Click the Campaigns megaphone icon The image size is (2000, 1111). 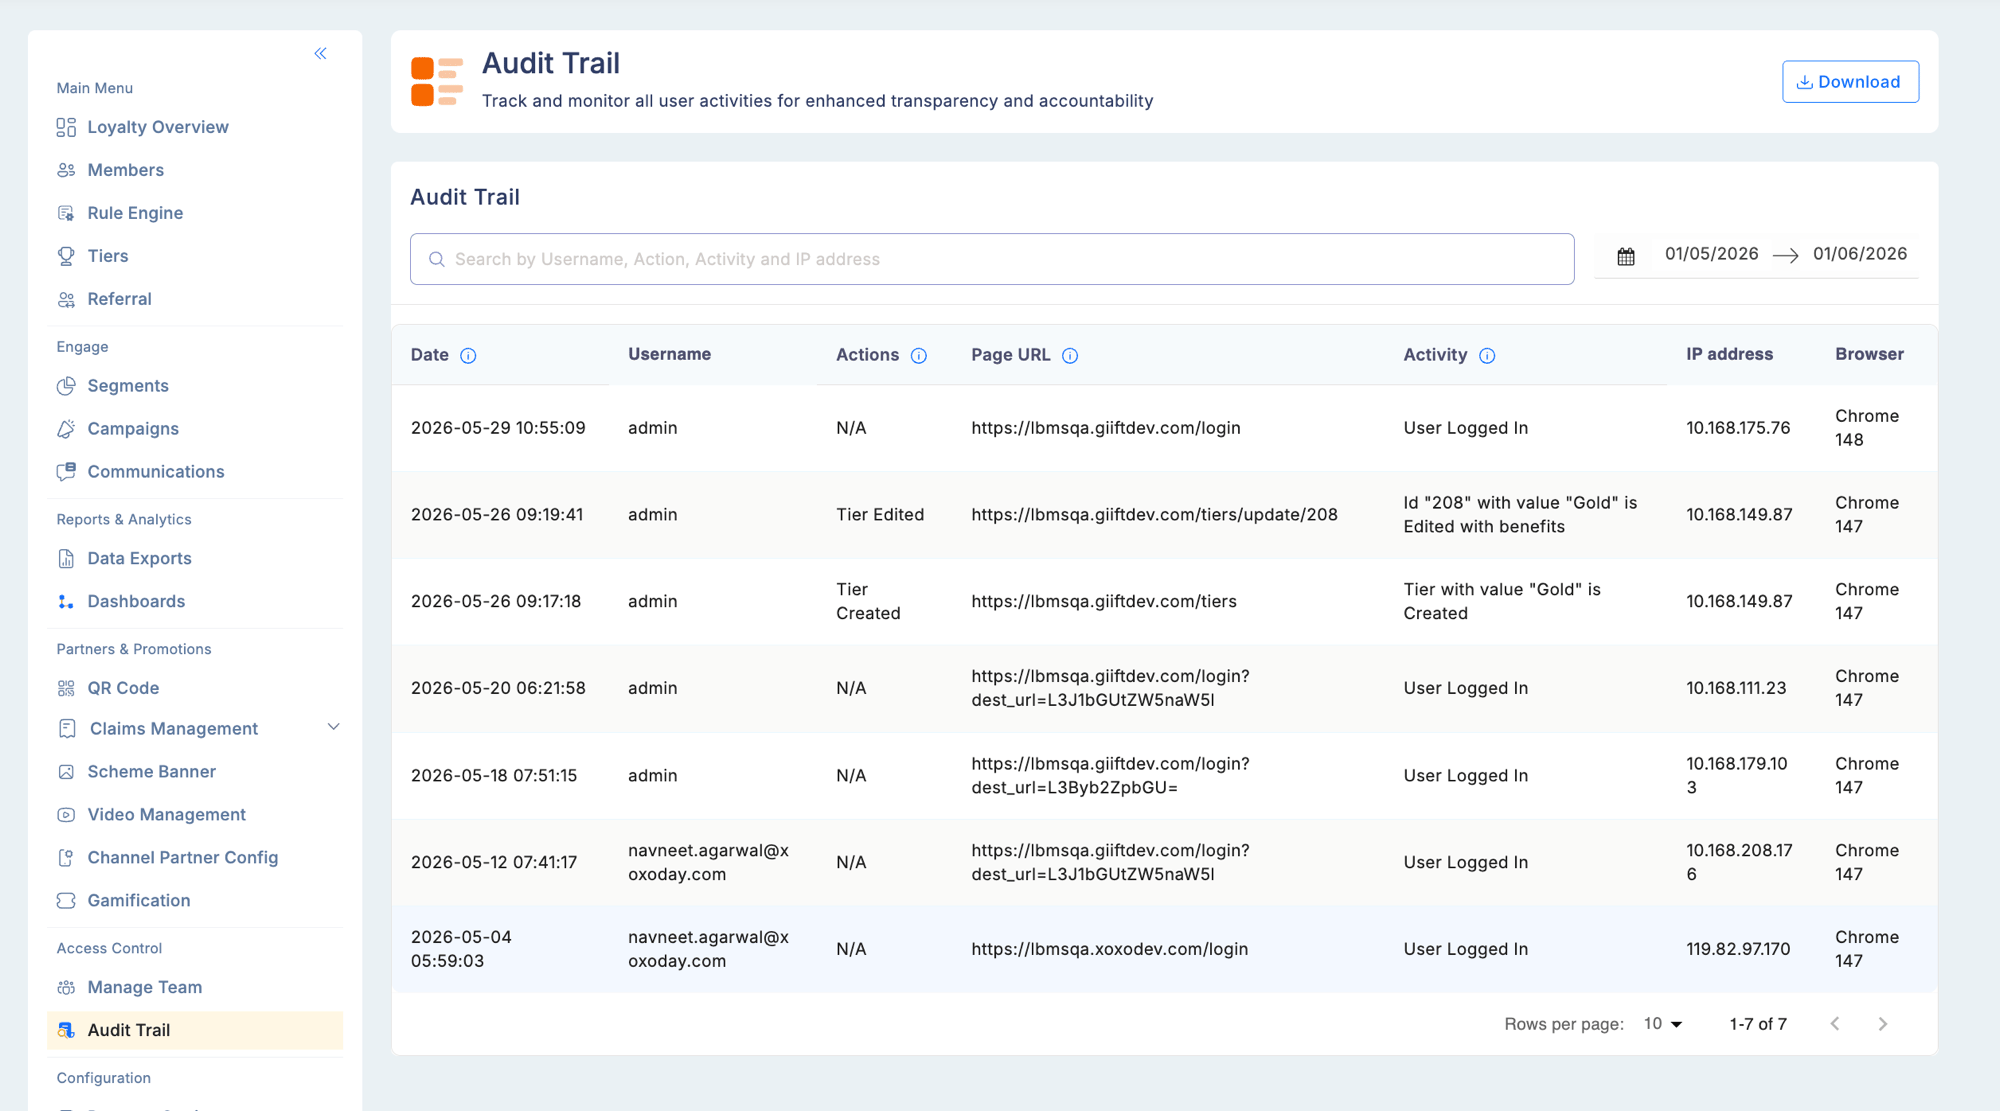click(66, 429)
